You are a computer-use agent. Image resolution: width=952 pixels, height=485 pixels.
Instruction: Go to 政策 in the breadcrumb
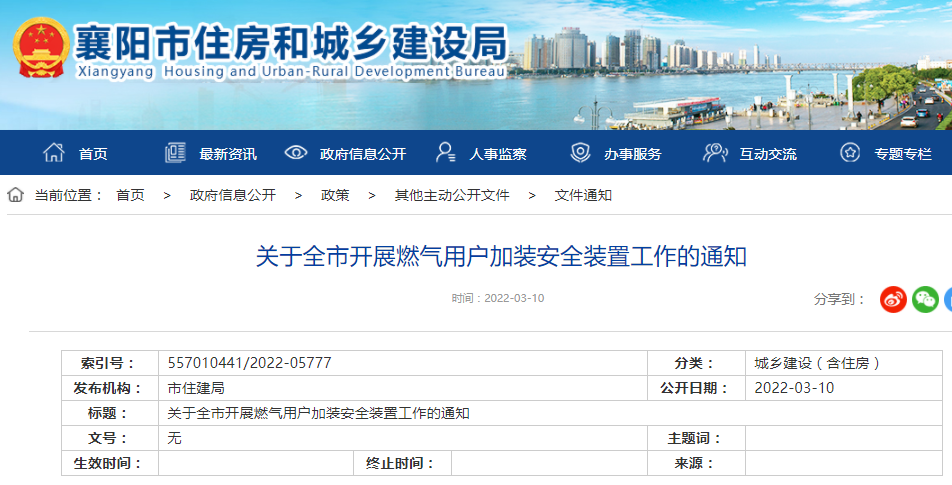335,195
